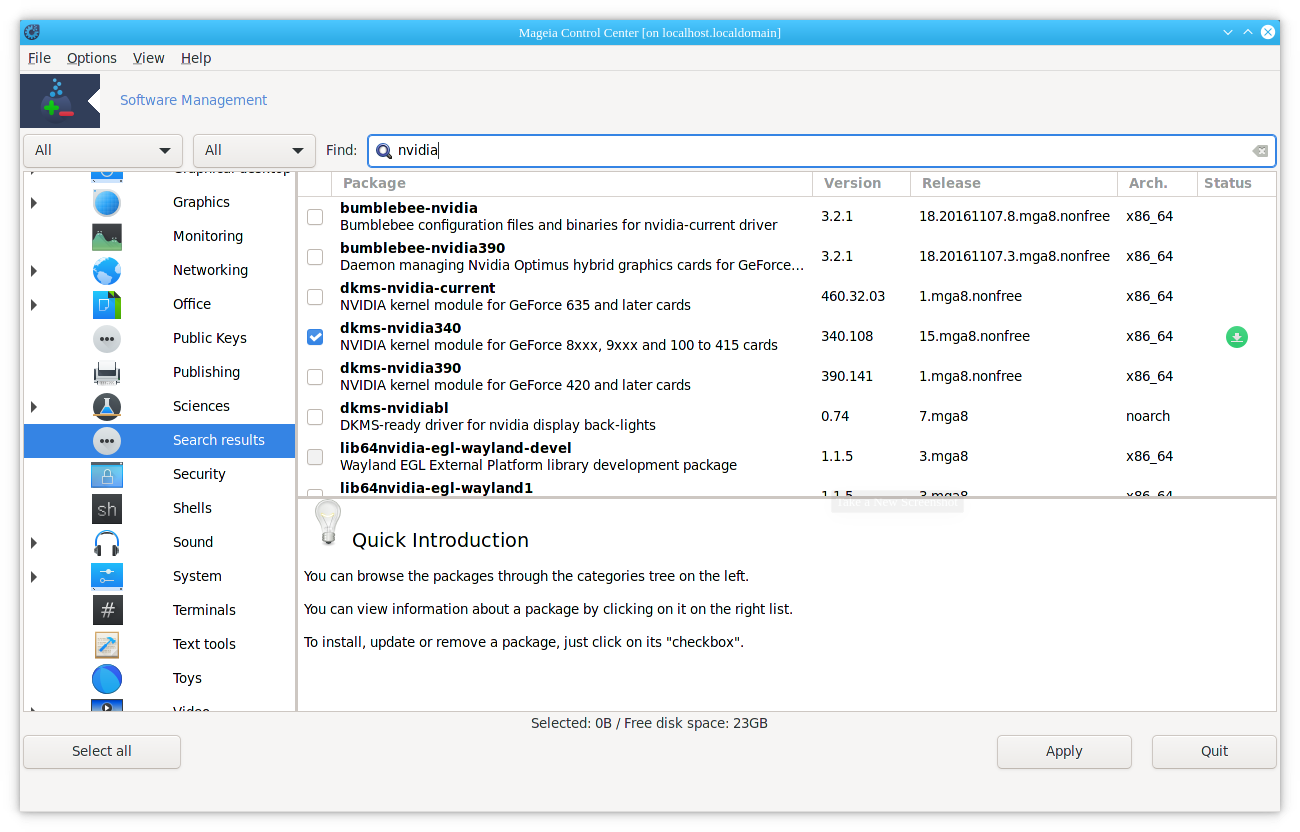Click the Toys category icon
The width and height of the screenshot is (1300, 832).
tap(107, 679)
